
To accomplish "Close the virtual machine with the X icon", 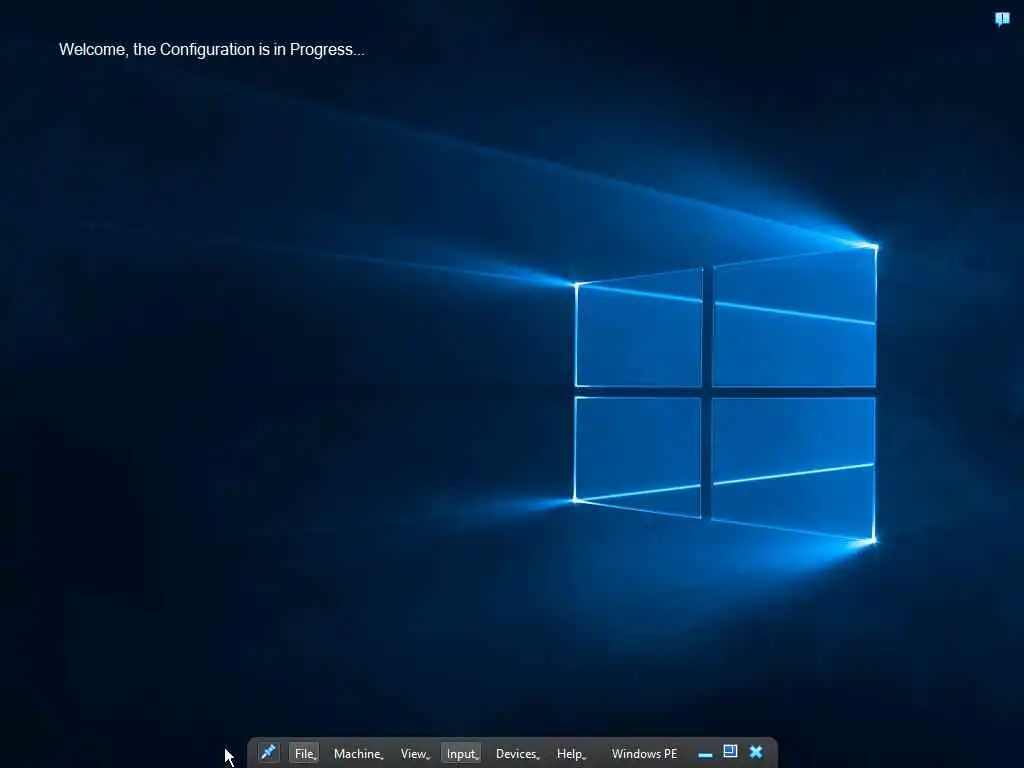I will [756, 752].
